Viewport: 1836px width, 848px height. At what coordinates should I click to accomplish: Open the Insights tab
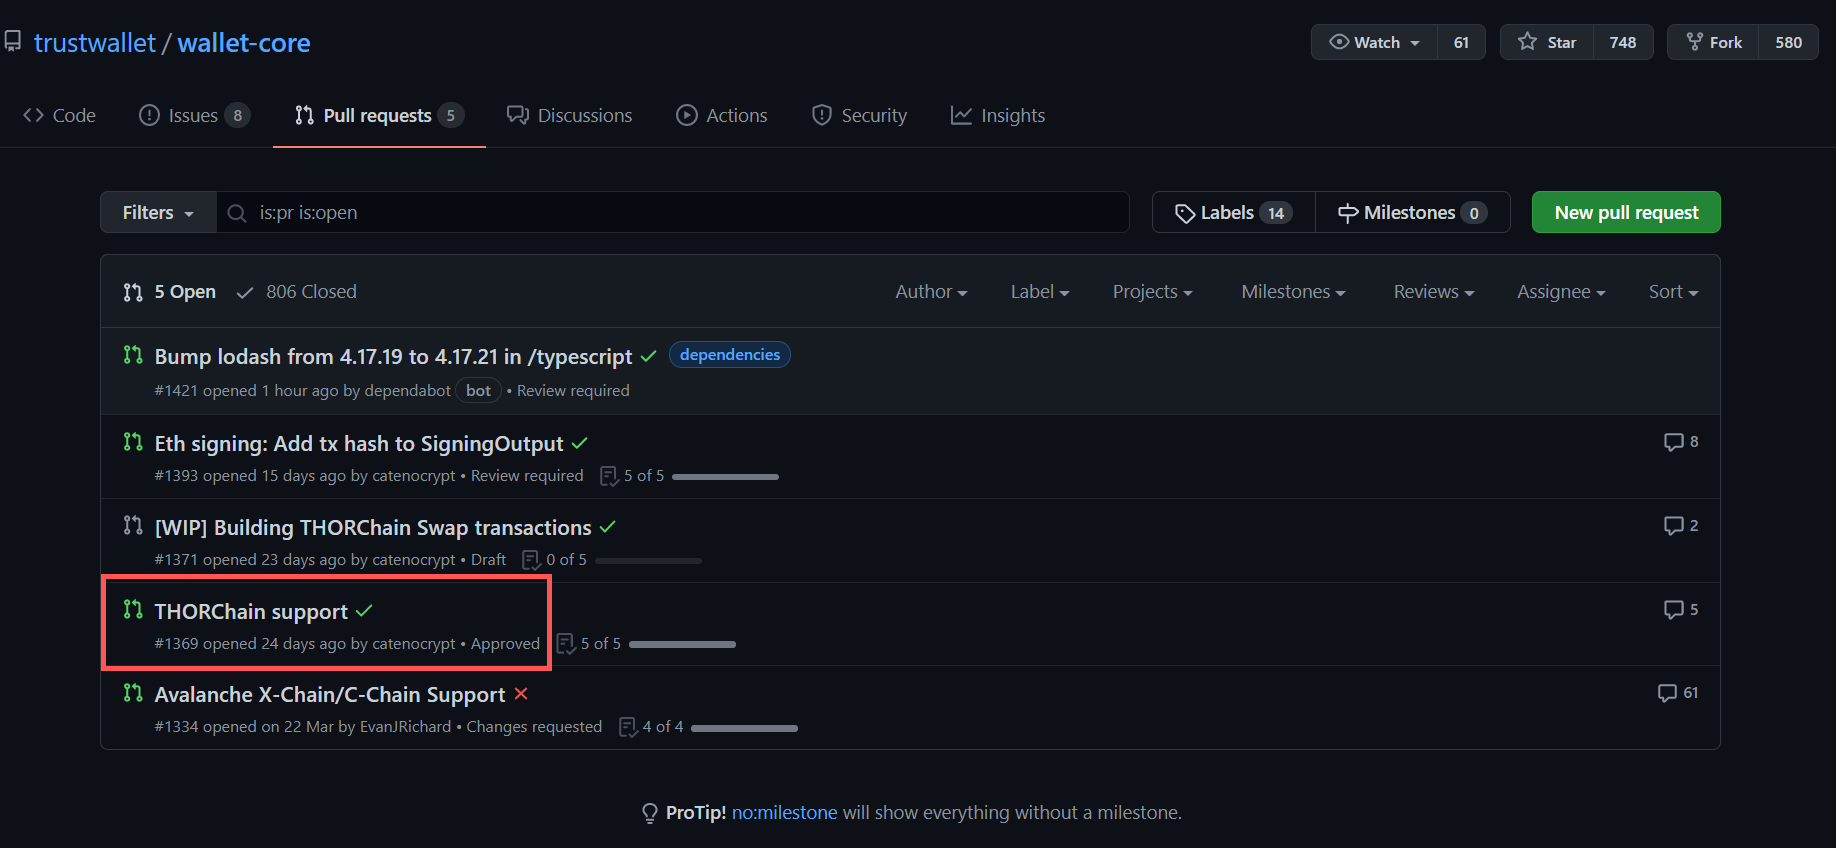[998, 115]
